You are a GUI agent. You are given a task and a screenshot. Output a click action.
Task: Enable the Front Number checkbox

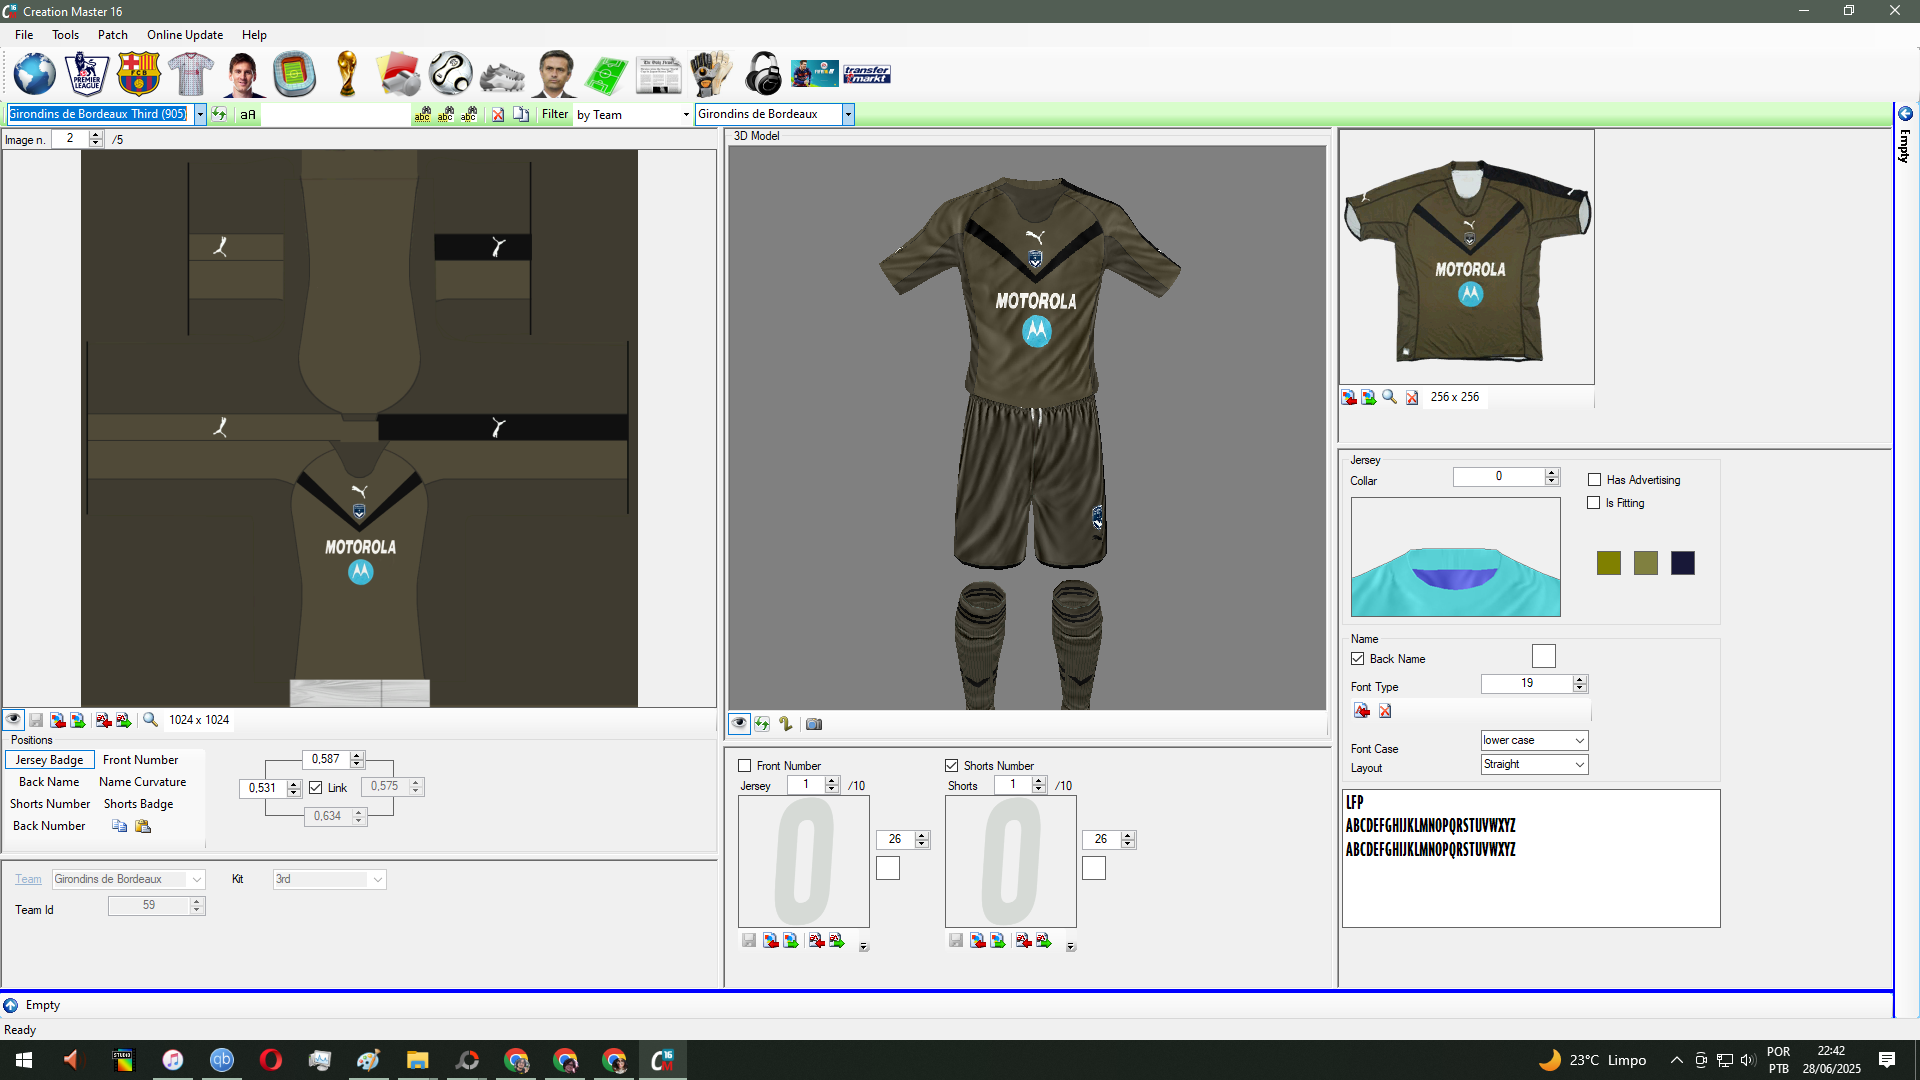tap(745, 766)
